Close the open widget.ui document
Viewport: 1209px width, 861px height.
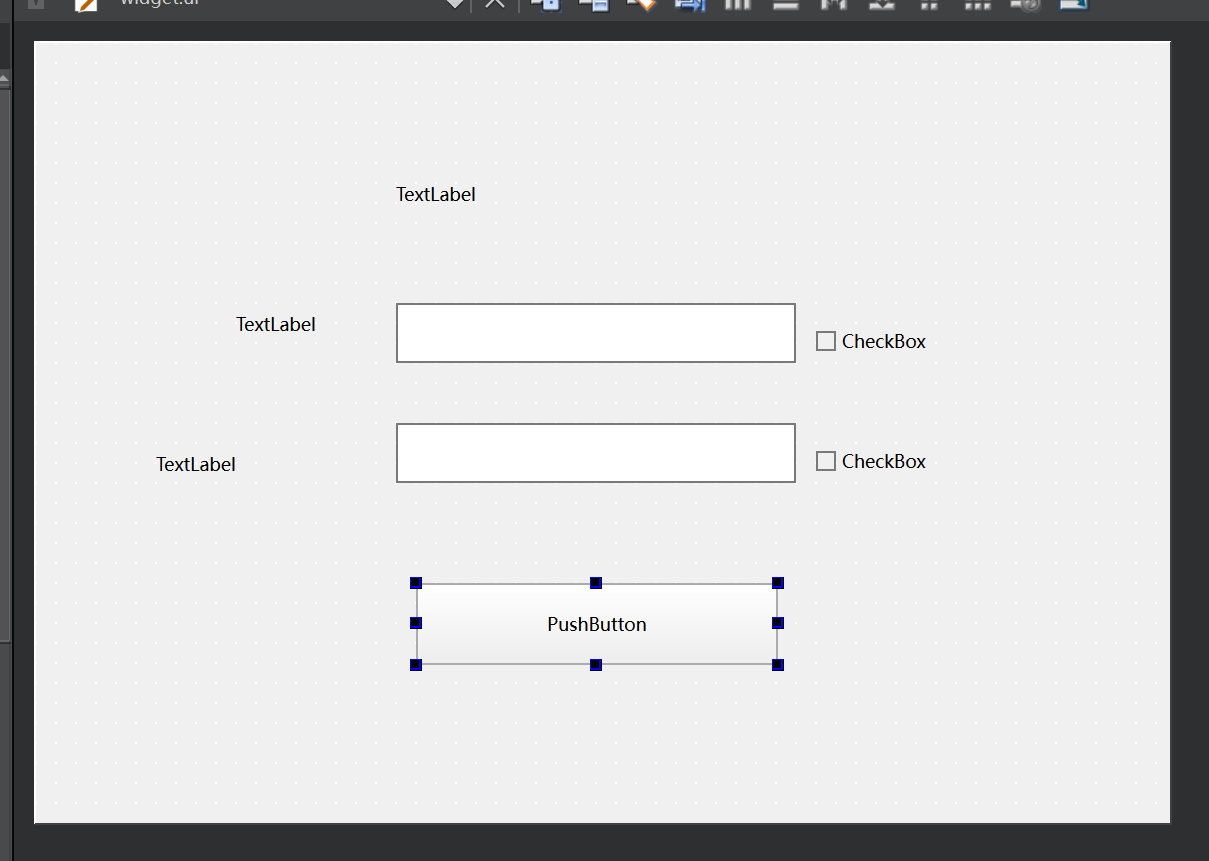[x=494, y=4]
